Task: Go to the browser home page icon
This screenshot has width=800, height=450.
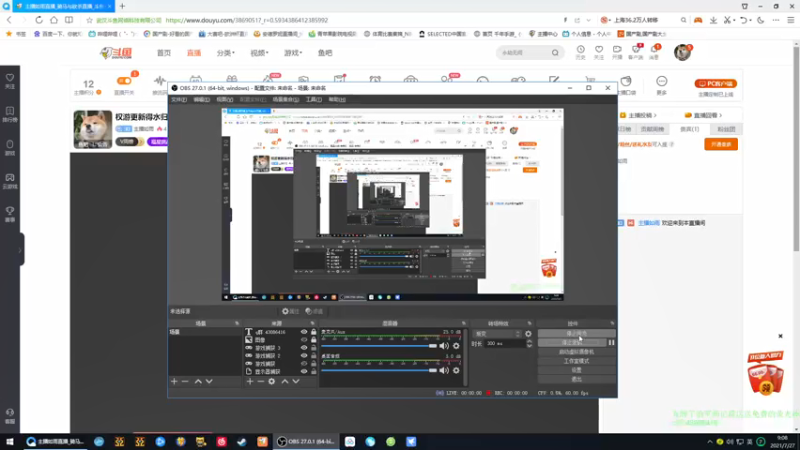Action: tap(54, 20)
